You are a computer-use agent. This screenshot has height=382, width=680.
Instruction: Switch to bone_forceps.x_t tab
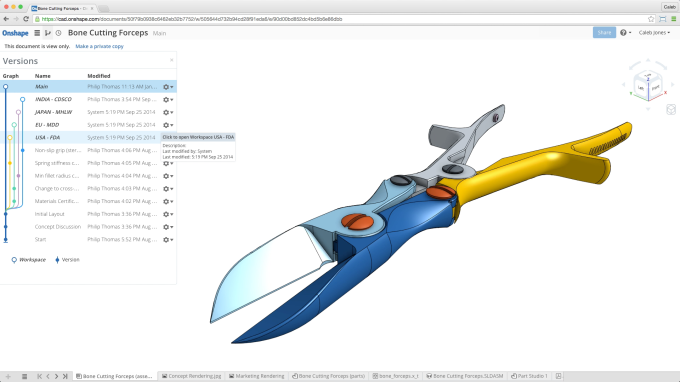coord(396,376)
